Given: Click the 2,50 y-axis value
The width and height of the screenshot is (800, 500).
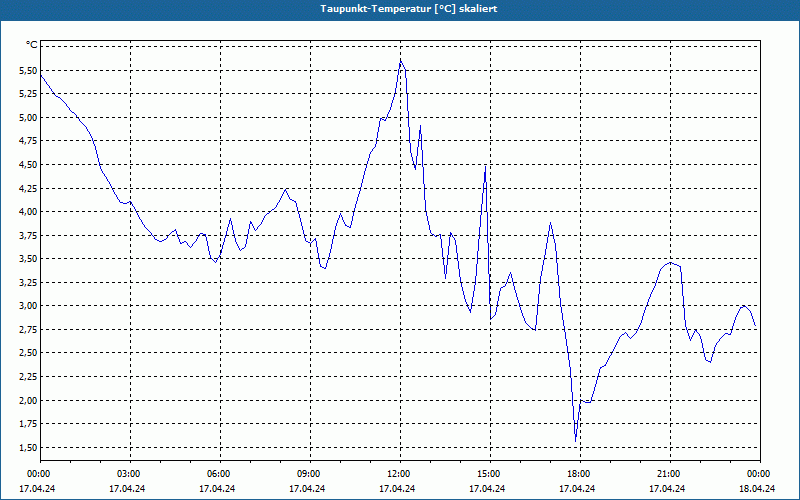Looking at the screenshot, I should pos(28,353).
